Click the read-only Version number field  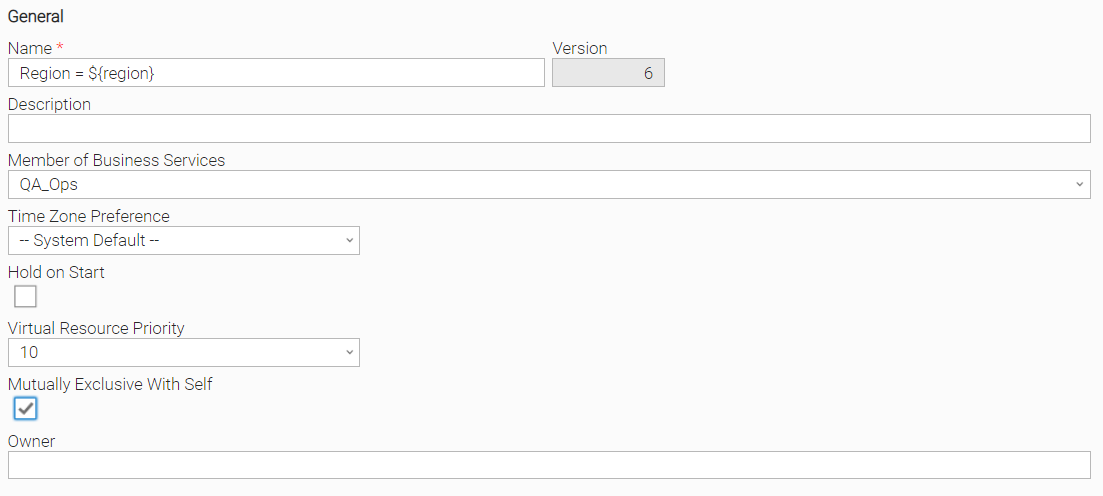coord(608,73)
